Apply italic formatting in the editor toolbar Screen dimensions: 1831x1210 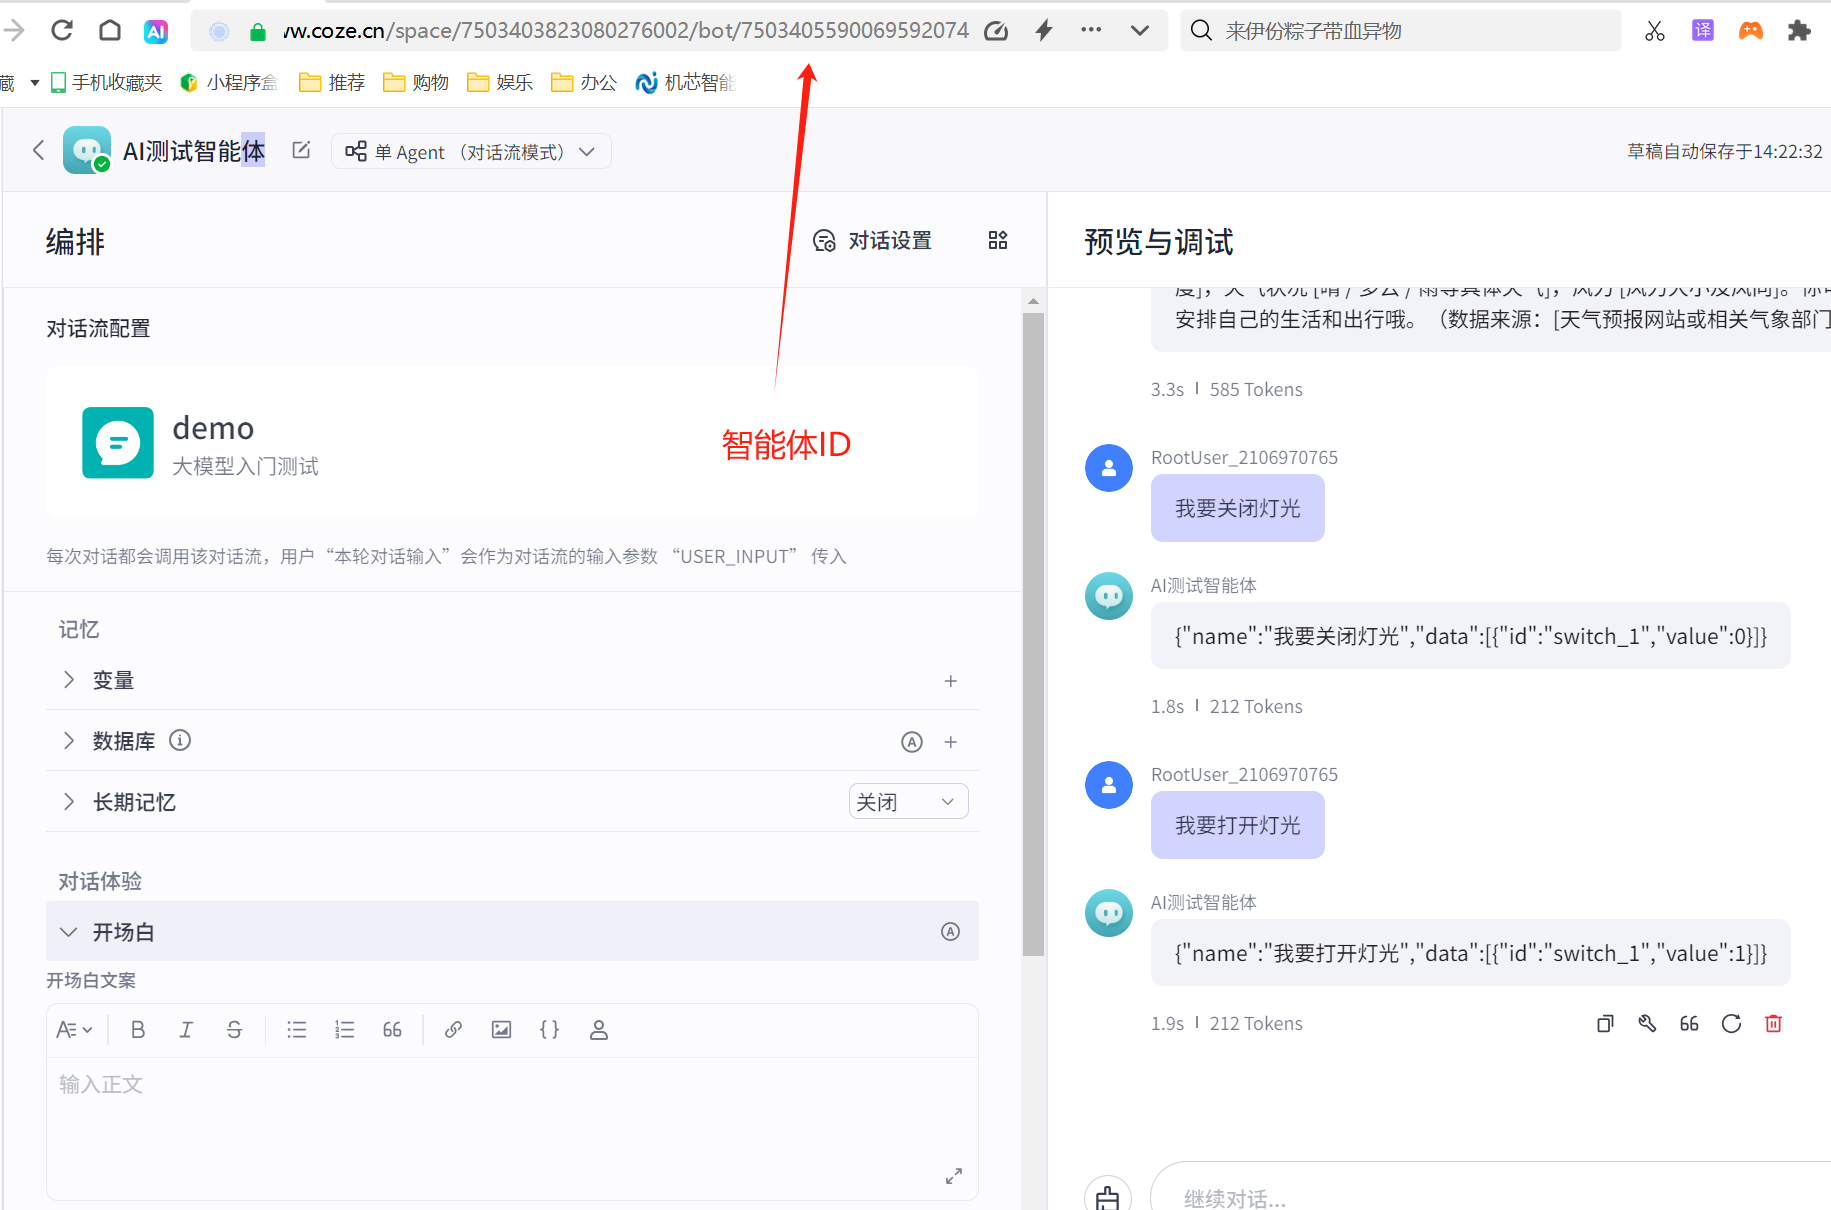186,1029
